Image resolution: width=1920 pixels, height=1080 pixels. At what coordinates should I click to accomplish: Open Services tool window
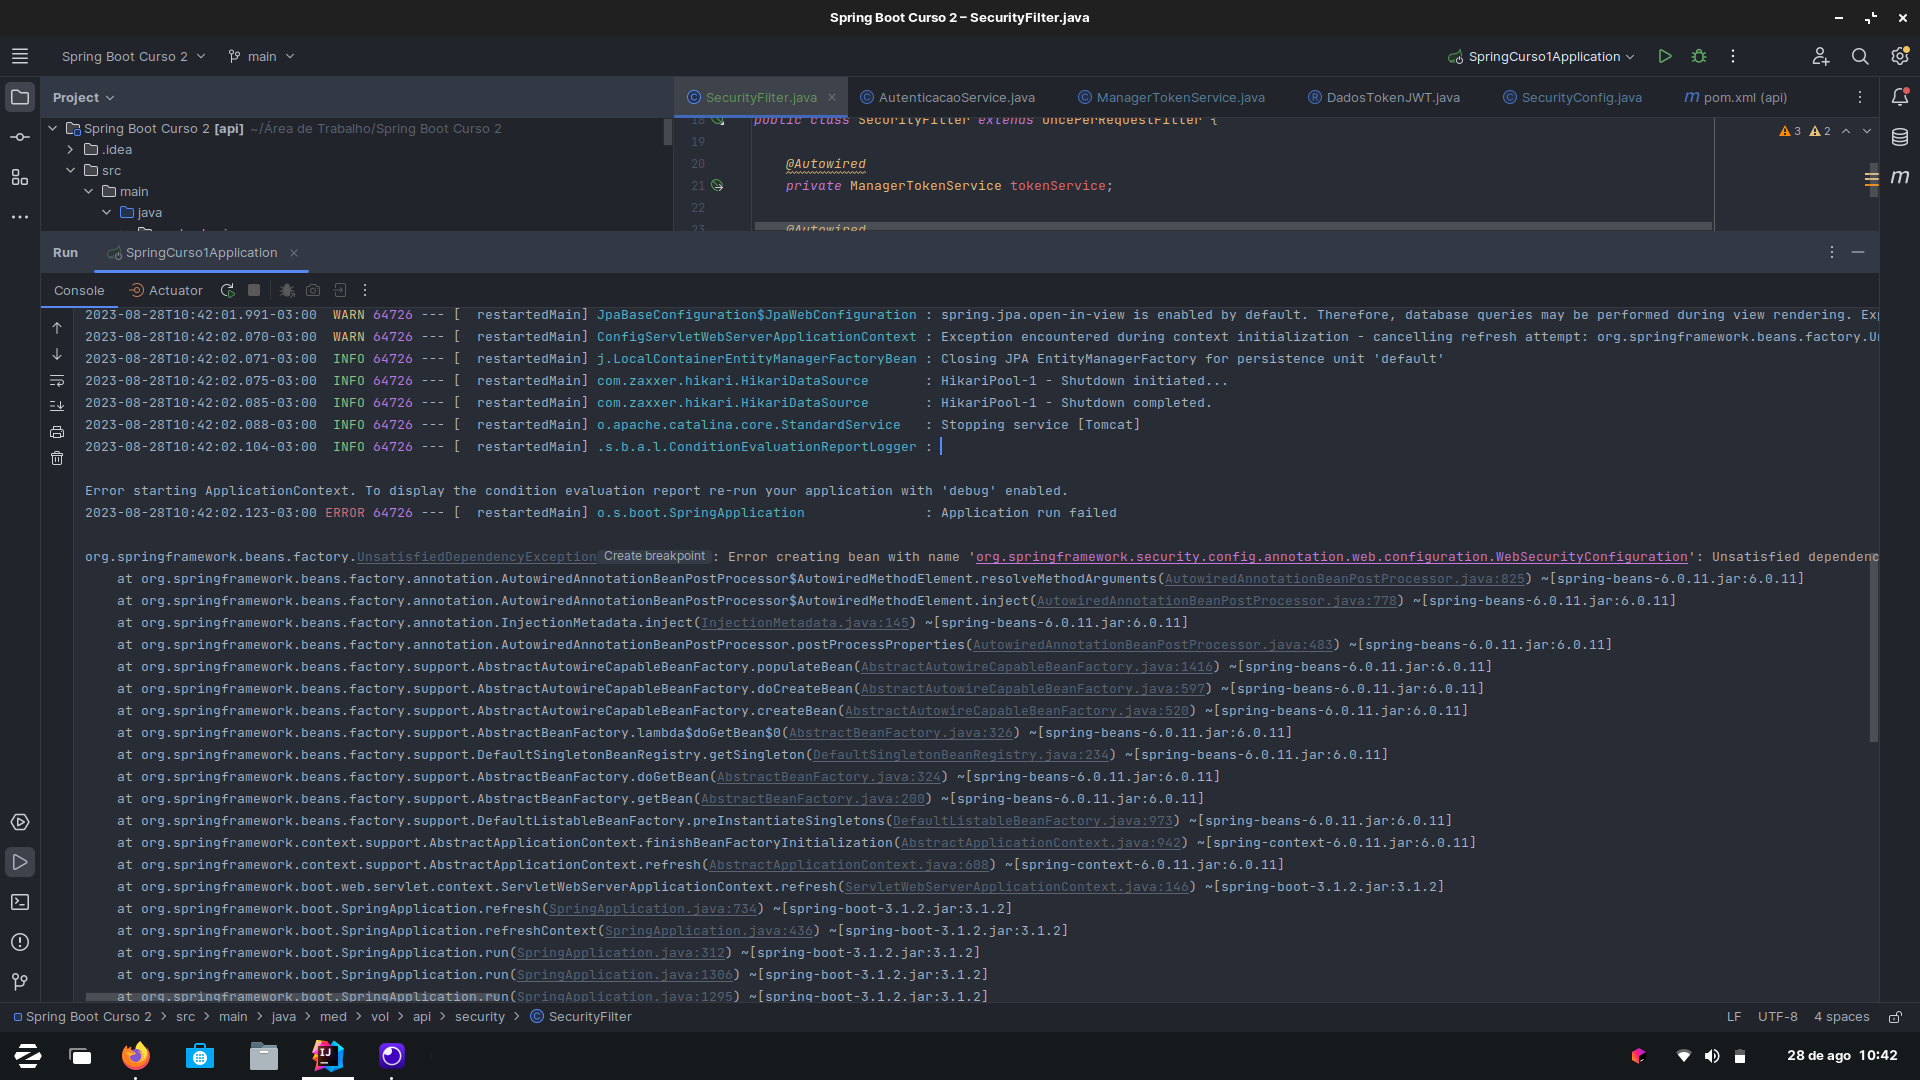click(x=20, y=822)
